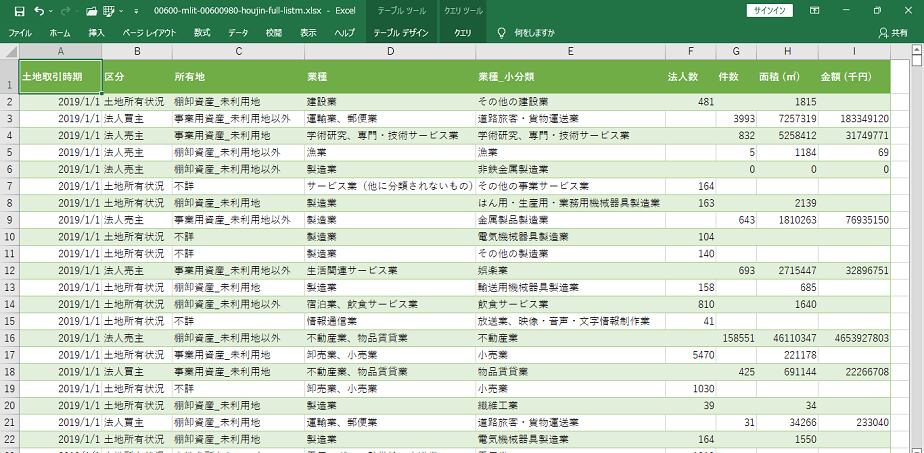Select column H header
The image size is (924, 453).
pos(788,51)
